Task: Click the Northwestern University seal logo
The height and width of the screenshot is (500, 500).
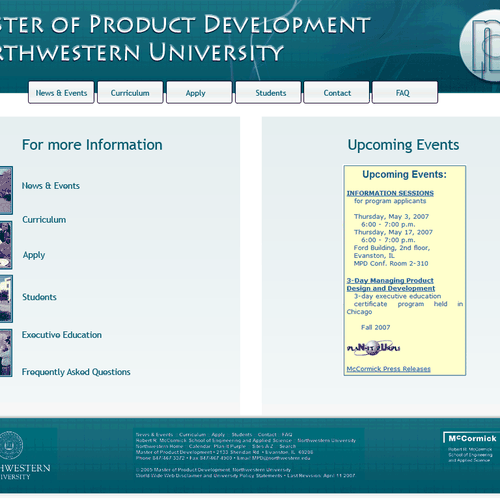Action: pyautogui.click(x=11, y=445)
